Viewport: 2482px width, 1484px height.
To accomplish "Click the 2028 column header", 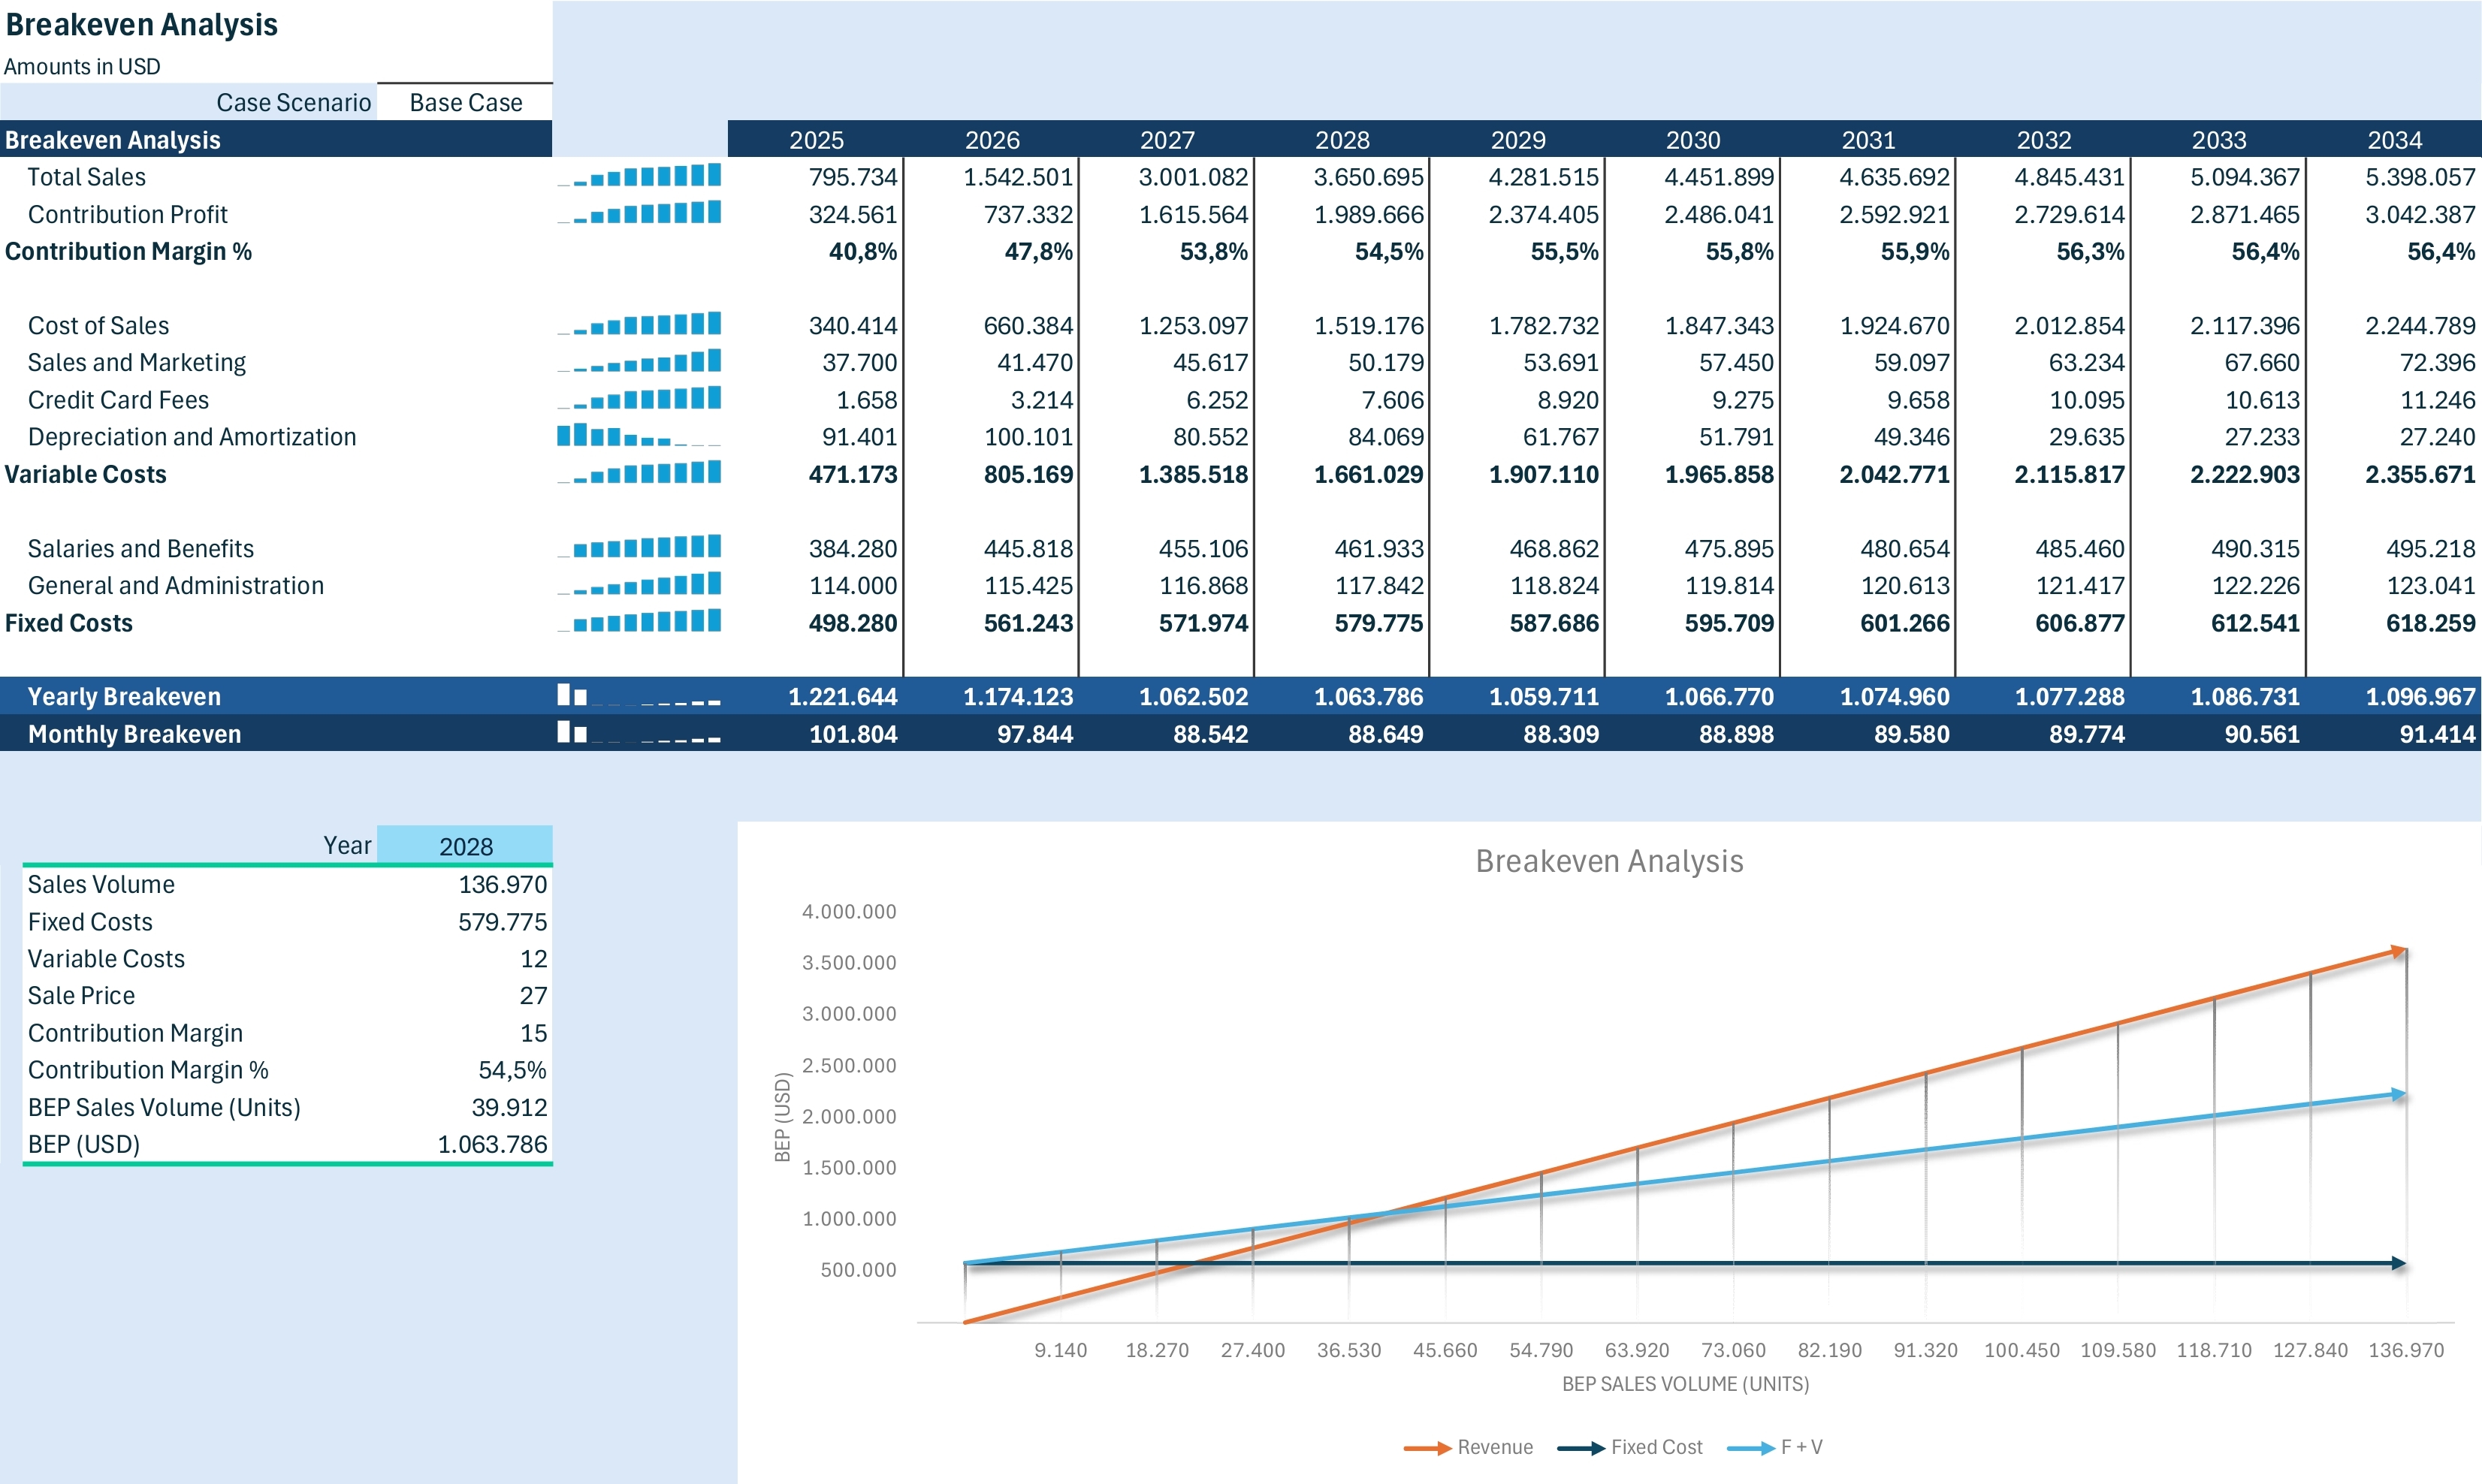I will pyautogui.click(x=1345, y=140).
